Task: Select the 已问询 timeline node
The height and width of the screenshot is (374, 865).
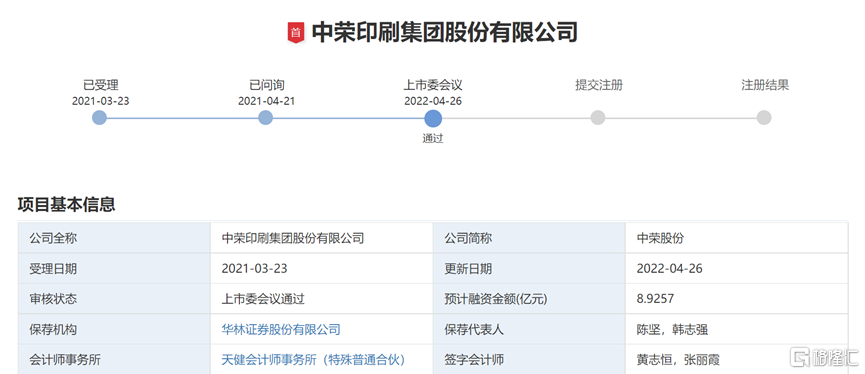Action: (265, 117)
